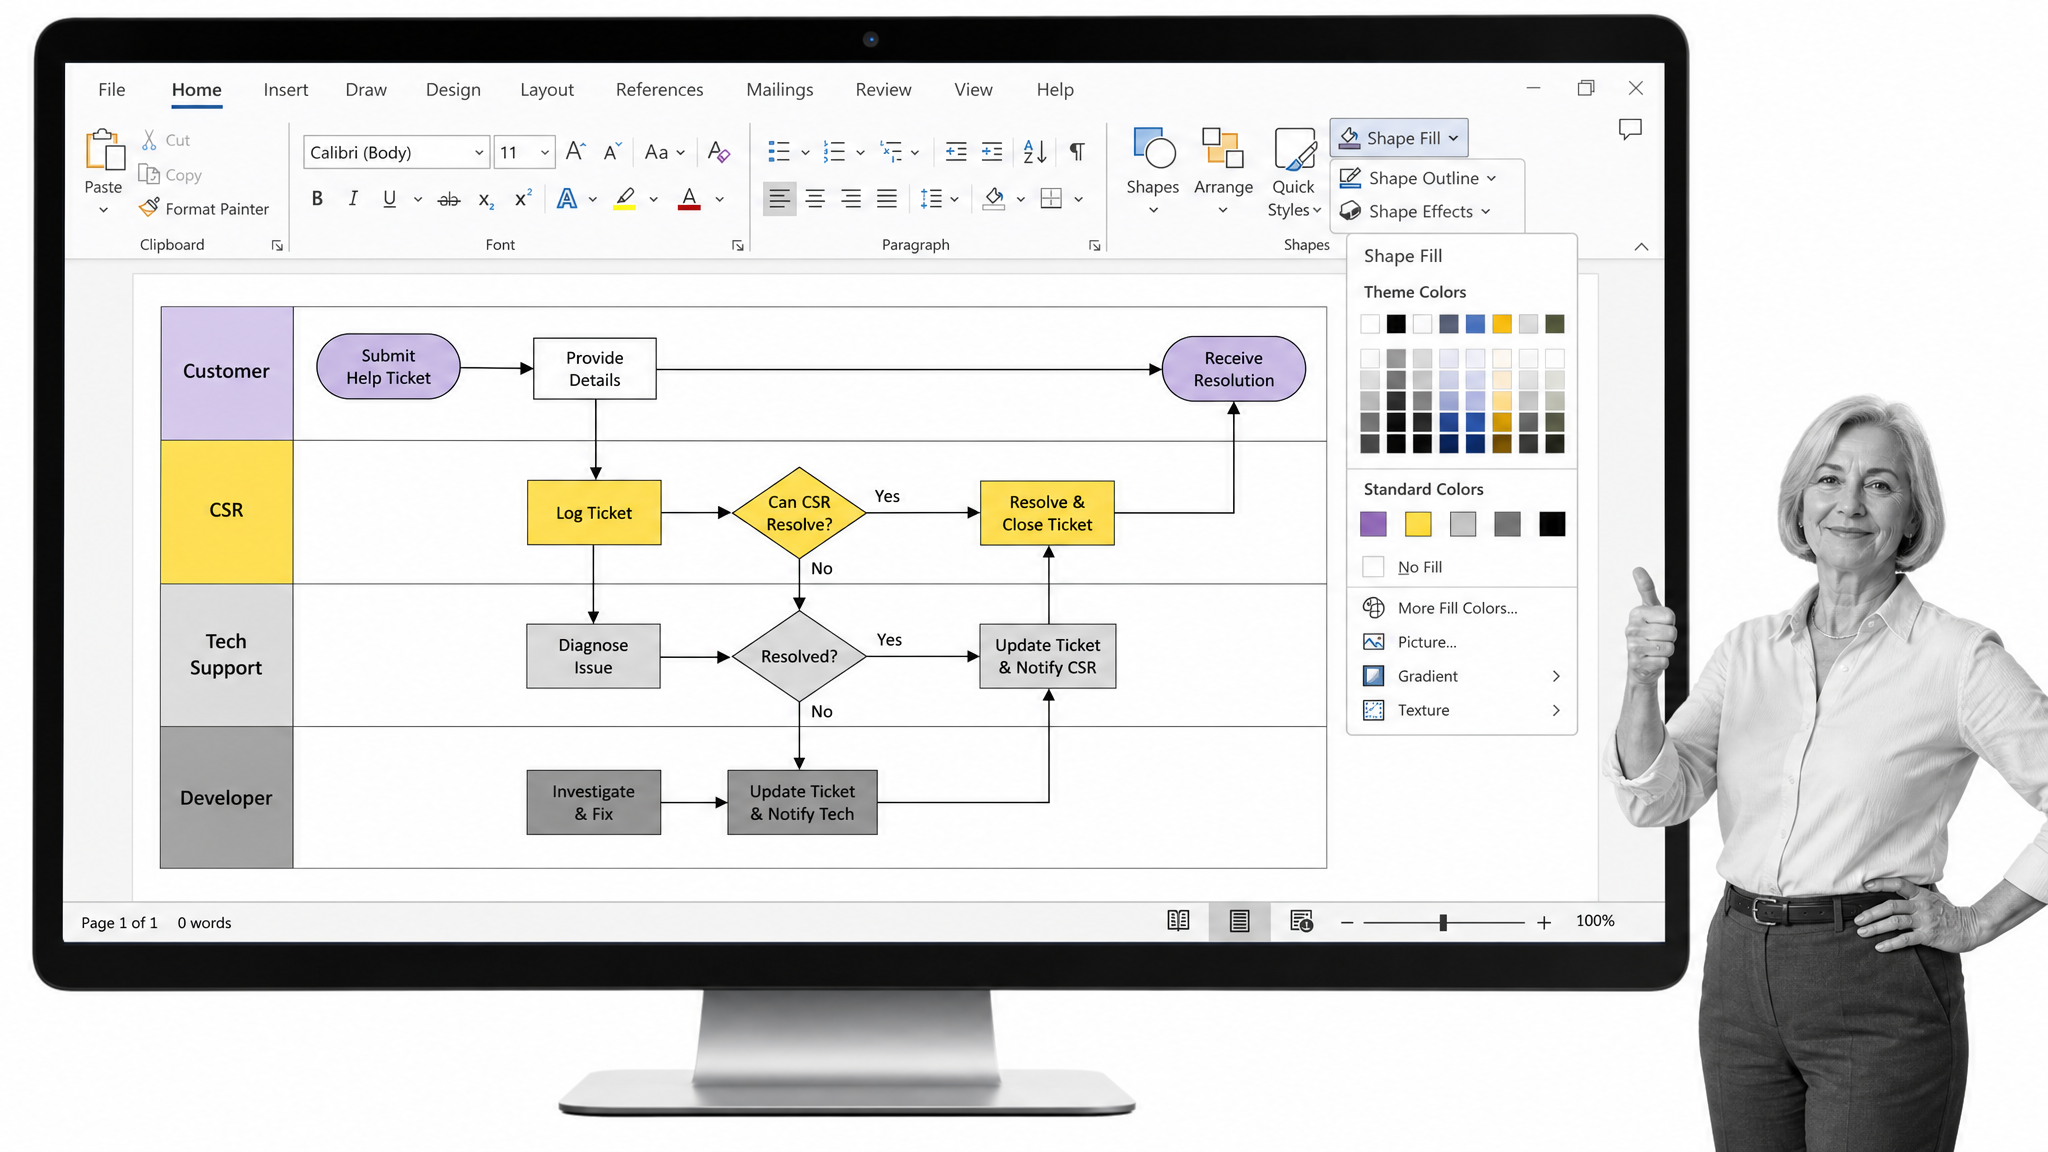
Task: Open the Shapes gallery
Action: (1153, 172)
